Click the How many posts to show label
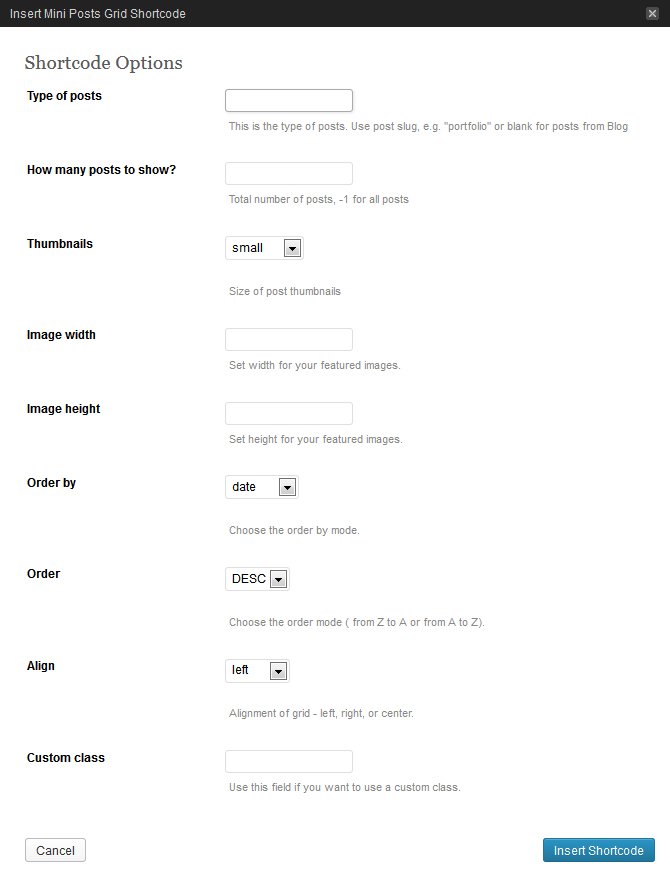The height and width of the screenshot is (882, 670). click(x=101, y=169)
